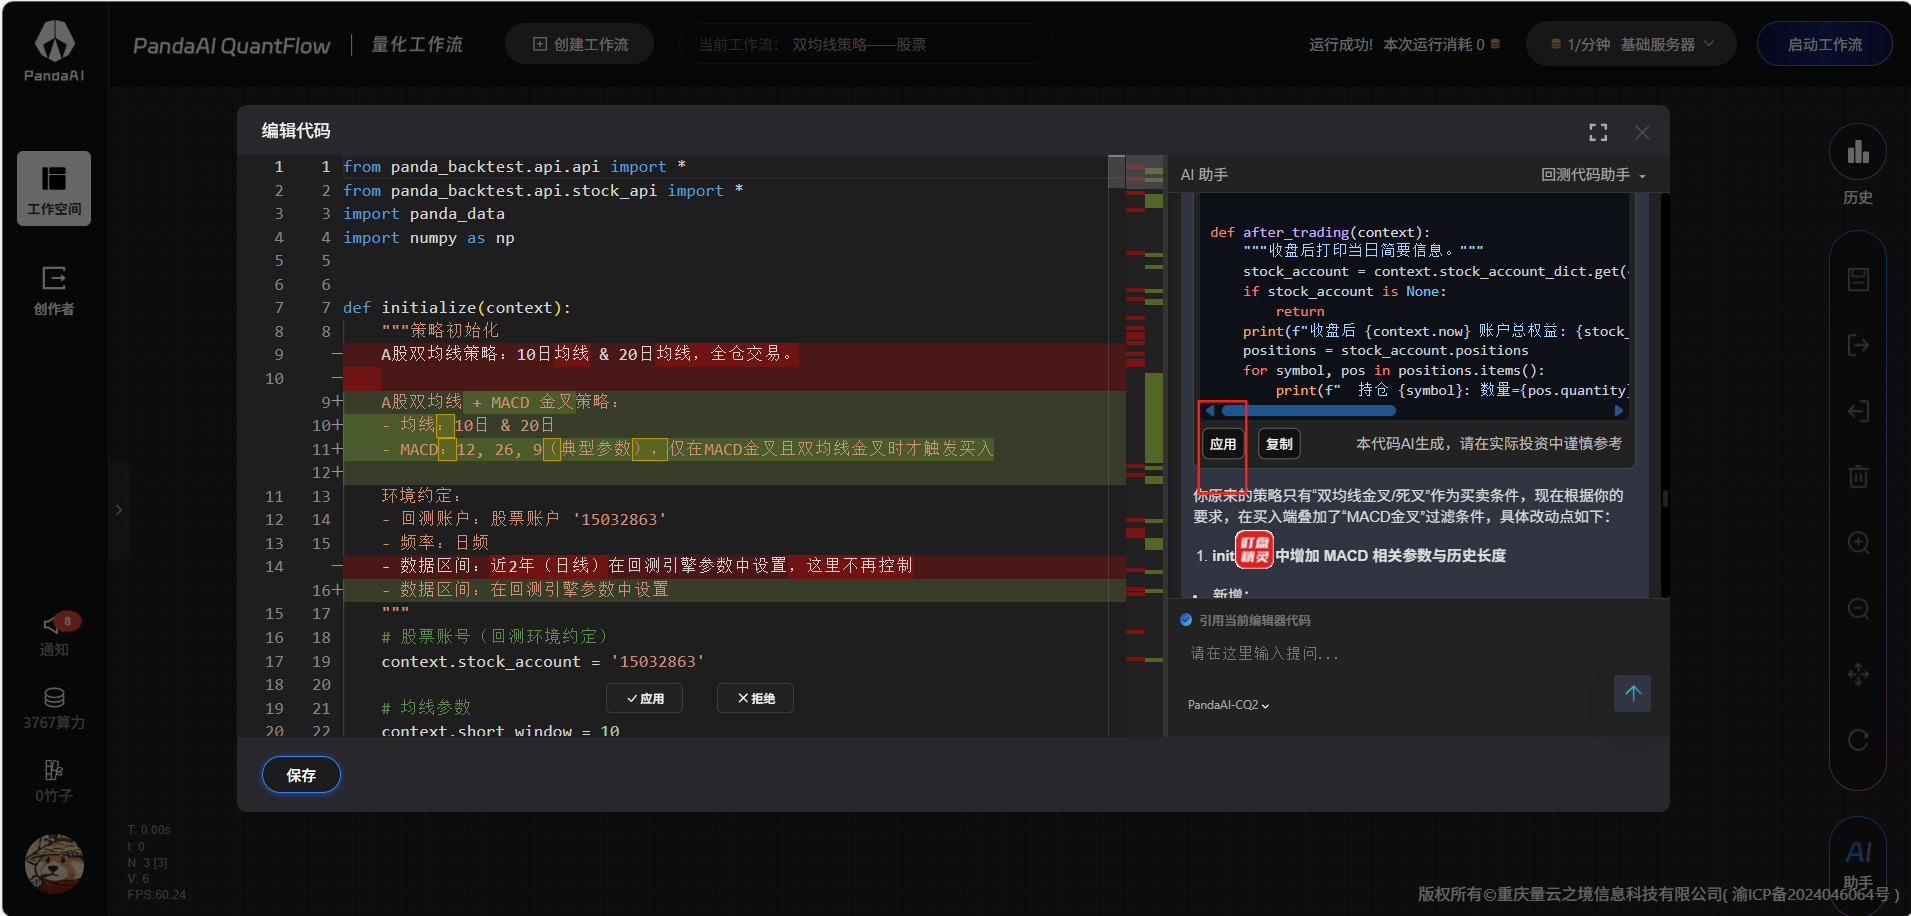This screenshot has height=916, width=1911.
Task: Click the move/pan canvas icon
Action: tap(1858, 674)
